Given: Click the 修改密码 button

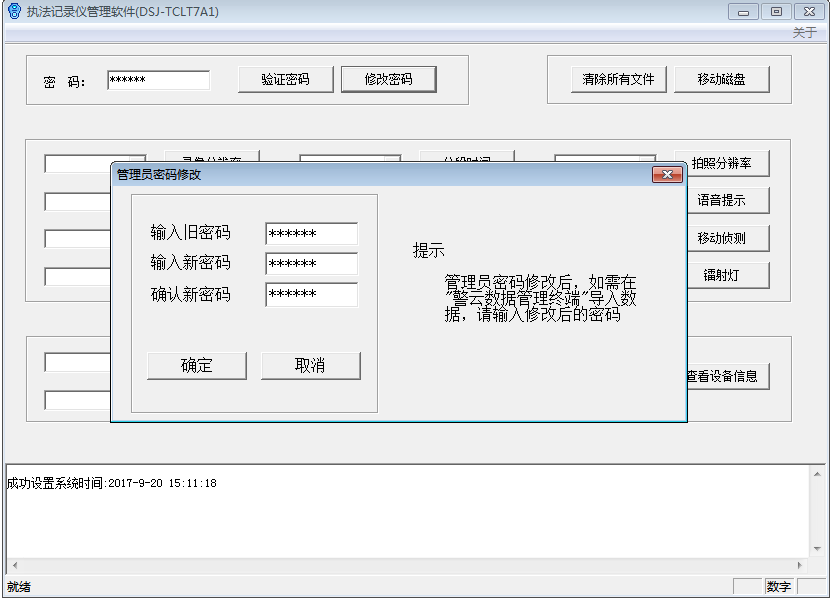Looking at the screenshot, I should click(x=388, y=80).
